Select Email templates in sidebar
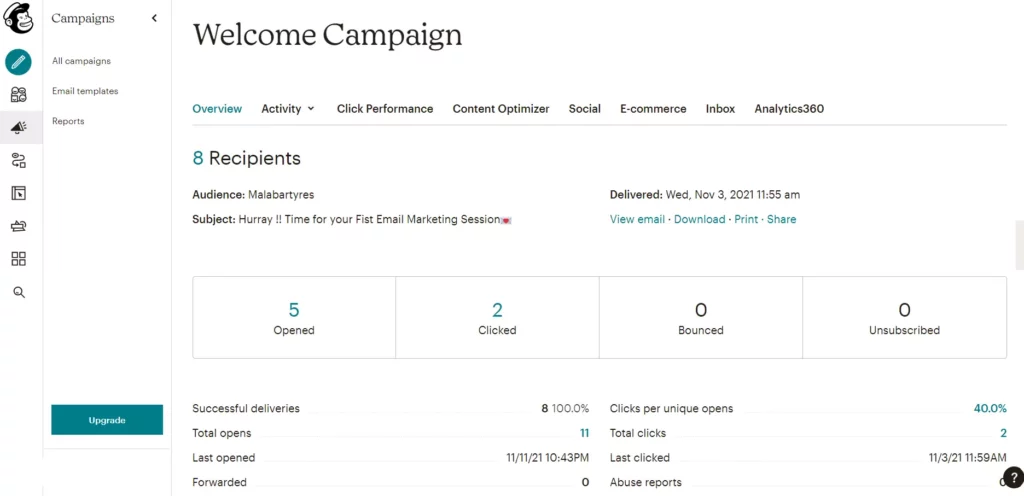Viewport: 1024px width, 496px height. point(85,91)
